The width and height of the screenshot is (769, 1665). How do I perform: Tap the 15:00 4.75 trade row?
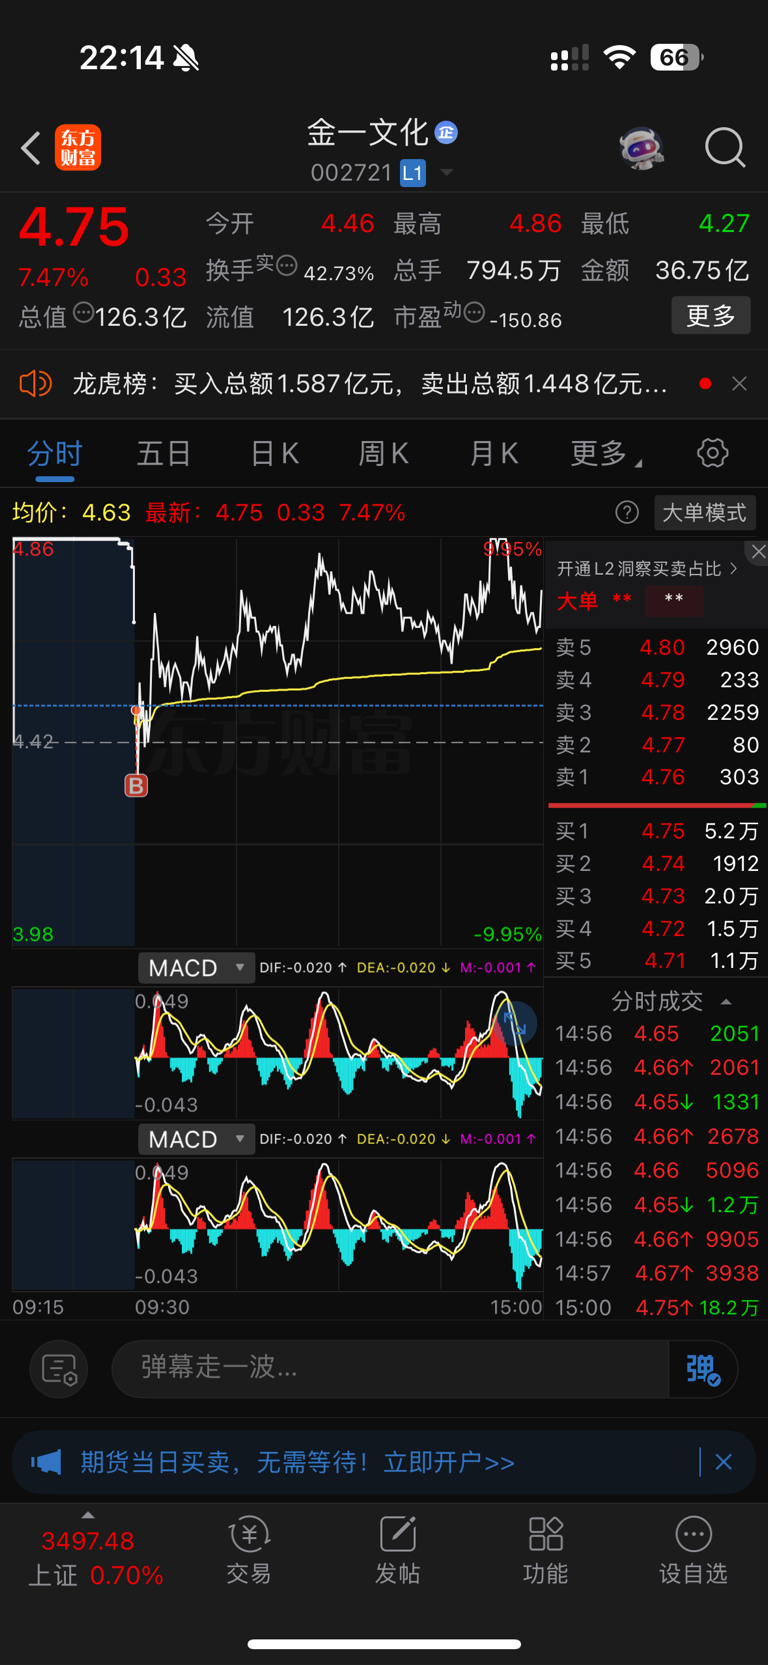pyautogui.click(x=657, y=1307)
